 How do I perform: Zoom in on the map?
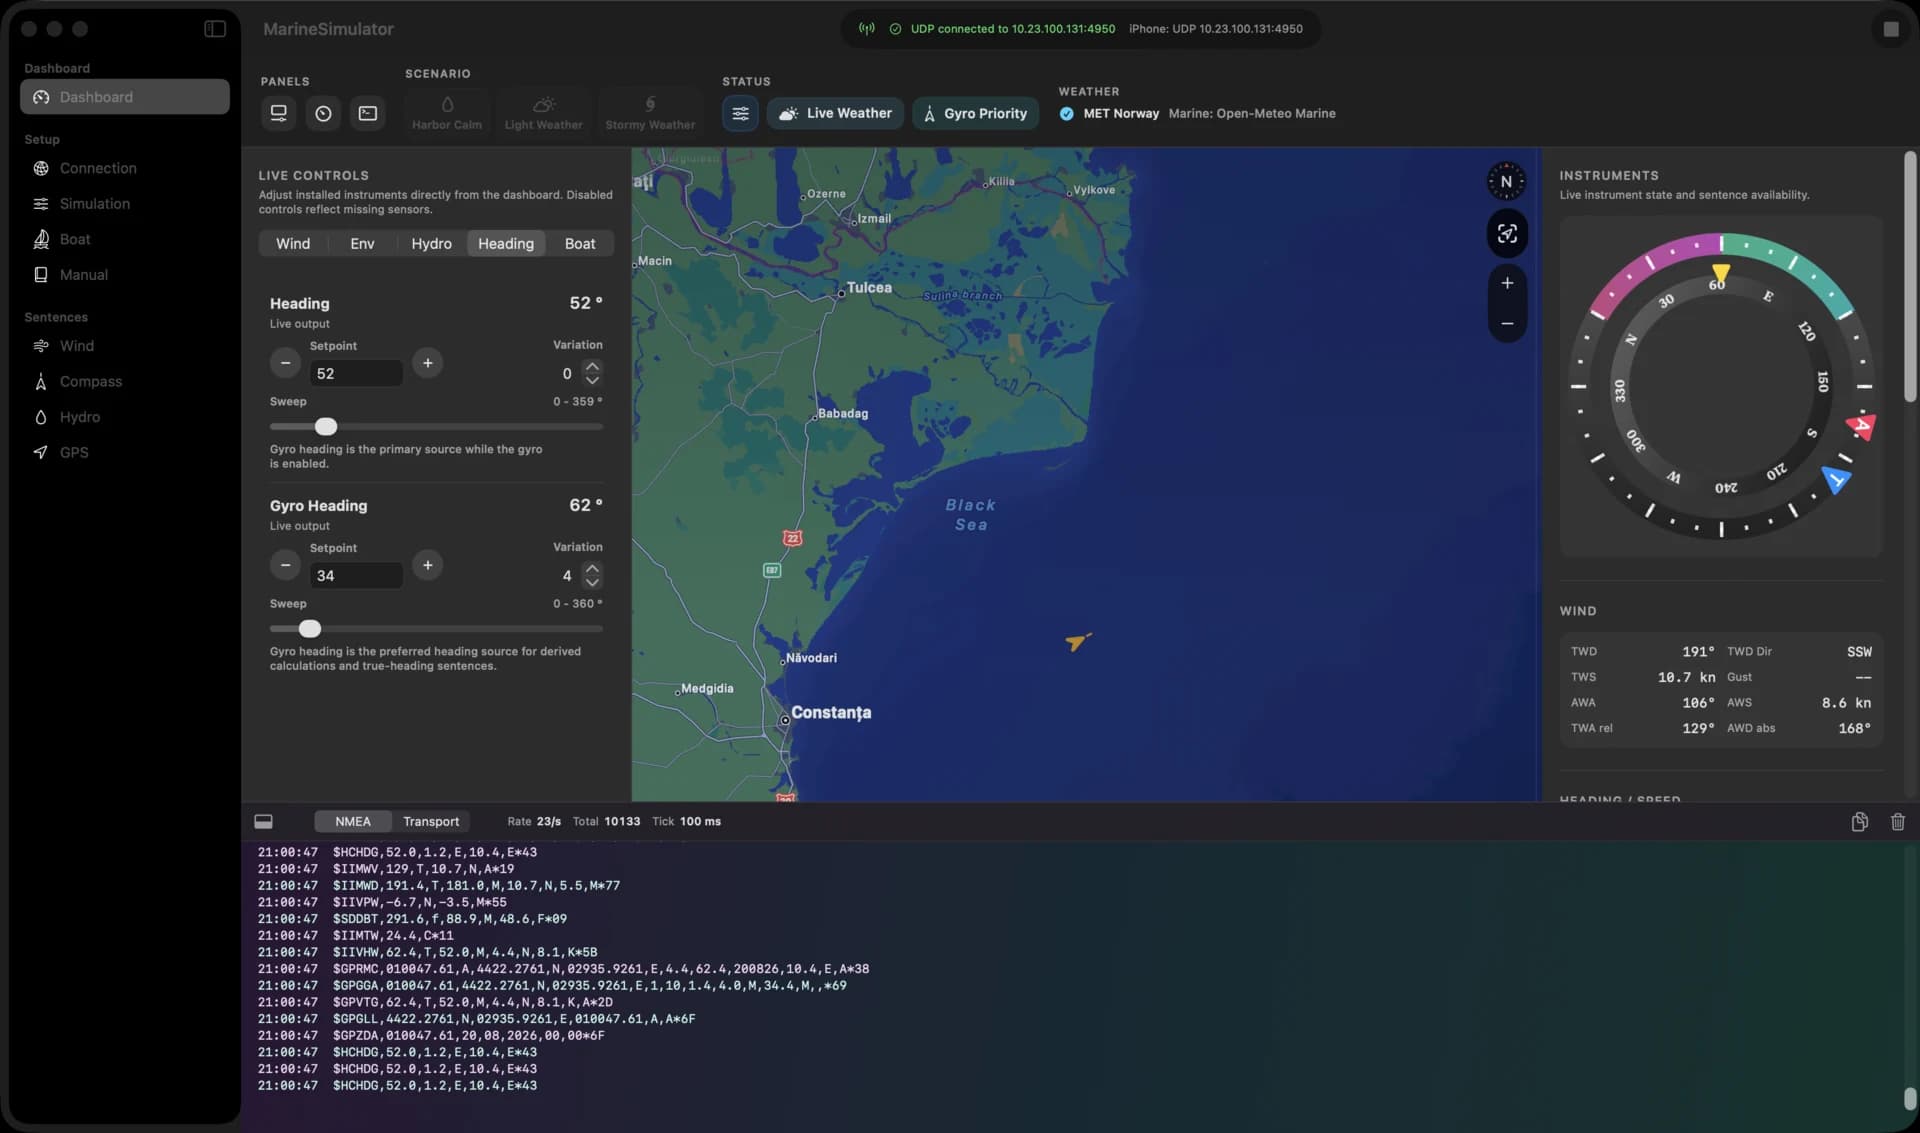[1506, 283]
